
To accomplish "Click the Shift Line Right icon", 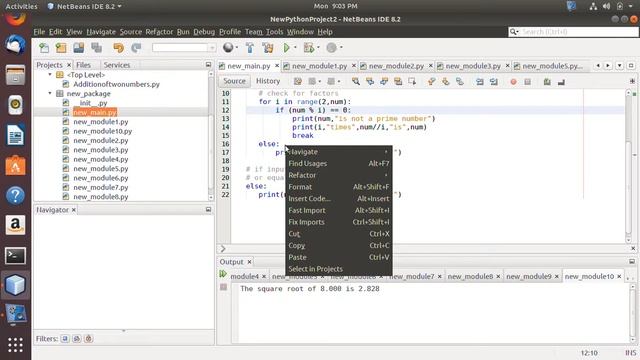I will pos(494,82).
